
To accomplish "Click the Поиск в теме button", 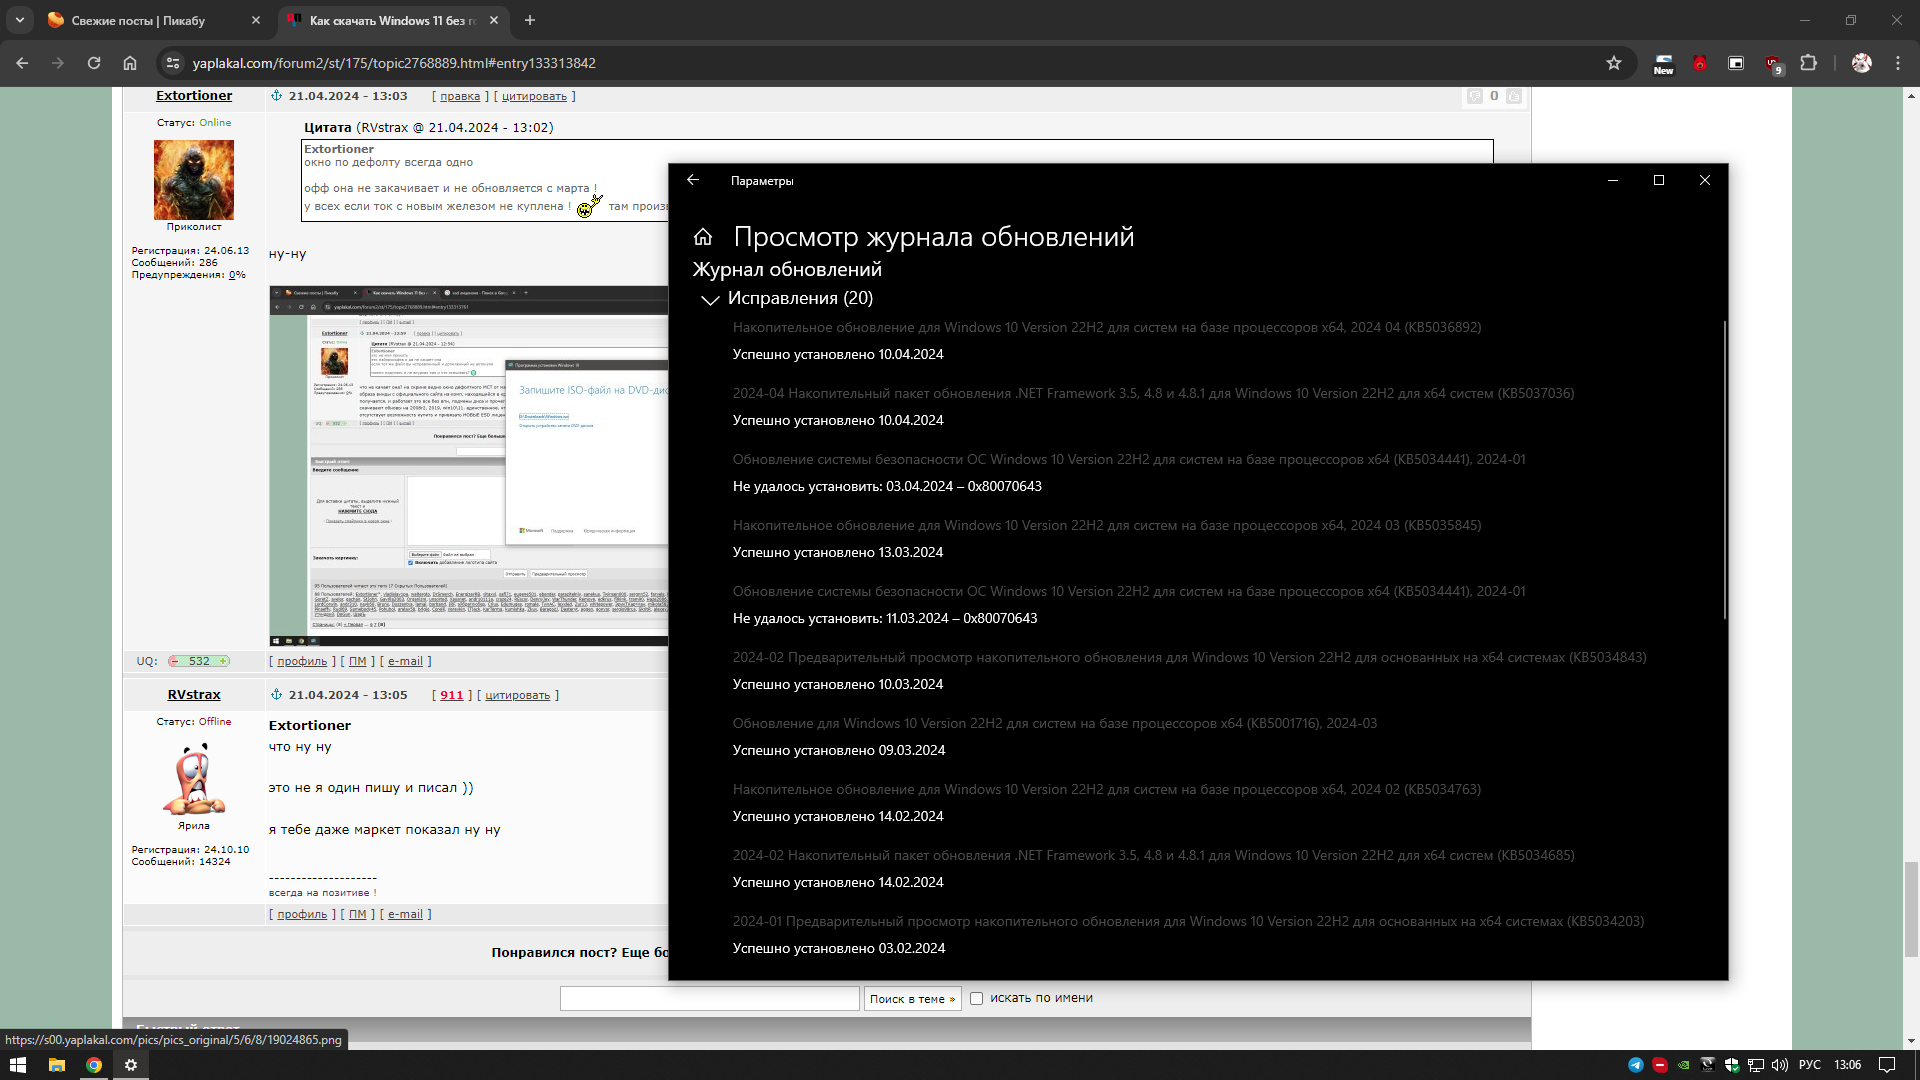I will point(913,999).
